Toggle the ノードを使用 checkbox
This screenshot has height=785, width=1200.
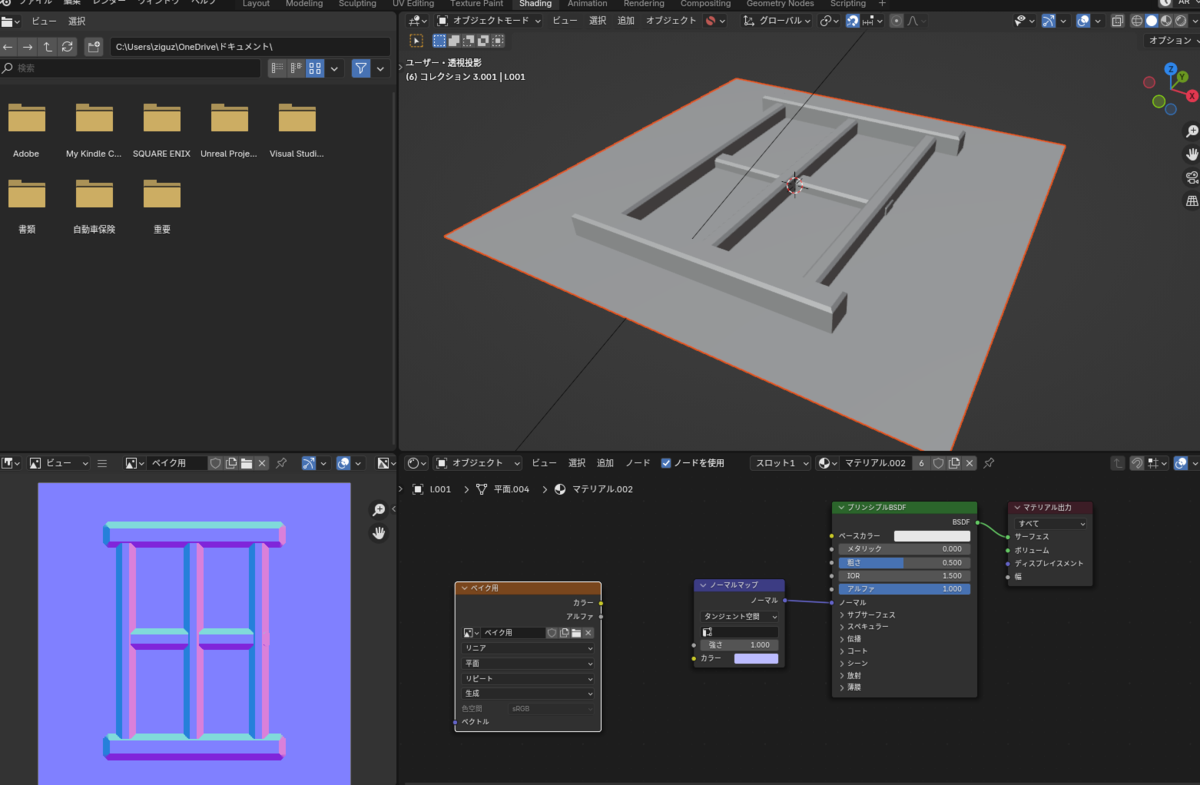(x=666, y=463)
